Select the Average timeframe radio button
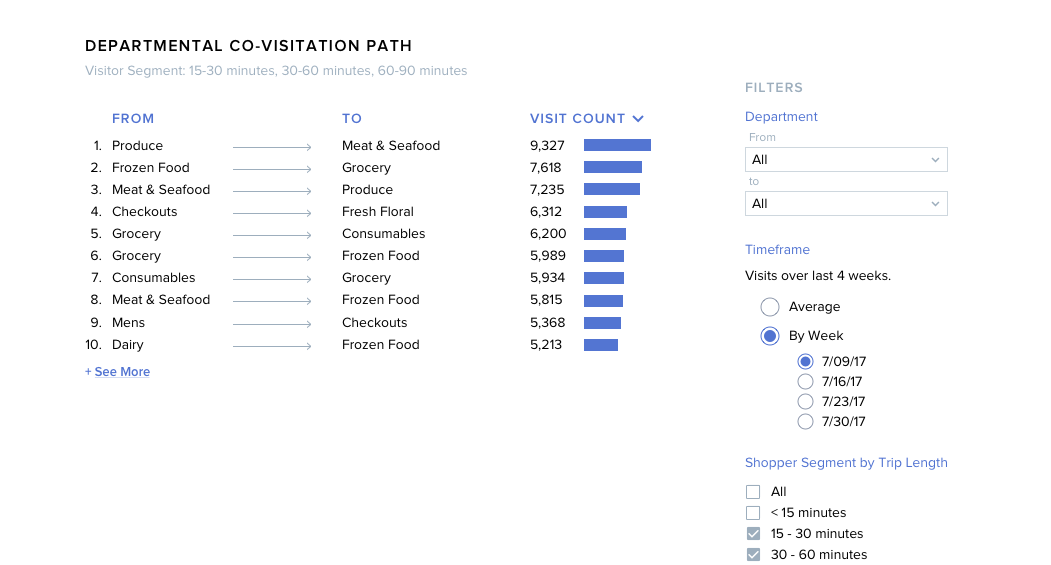Viewport: 1051px width, 565px height. [x=770, y=307]
